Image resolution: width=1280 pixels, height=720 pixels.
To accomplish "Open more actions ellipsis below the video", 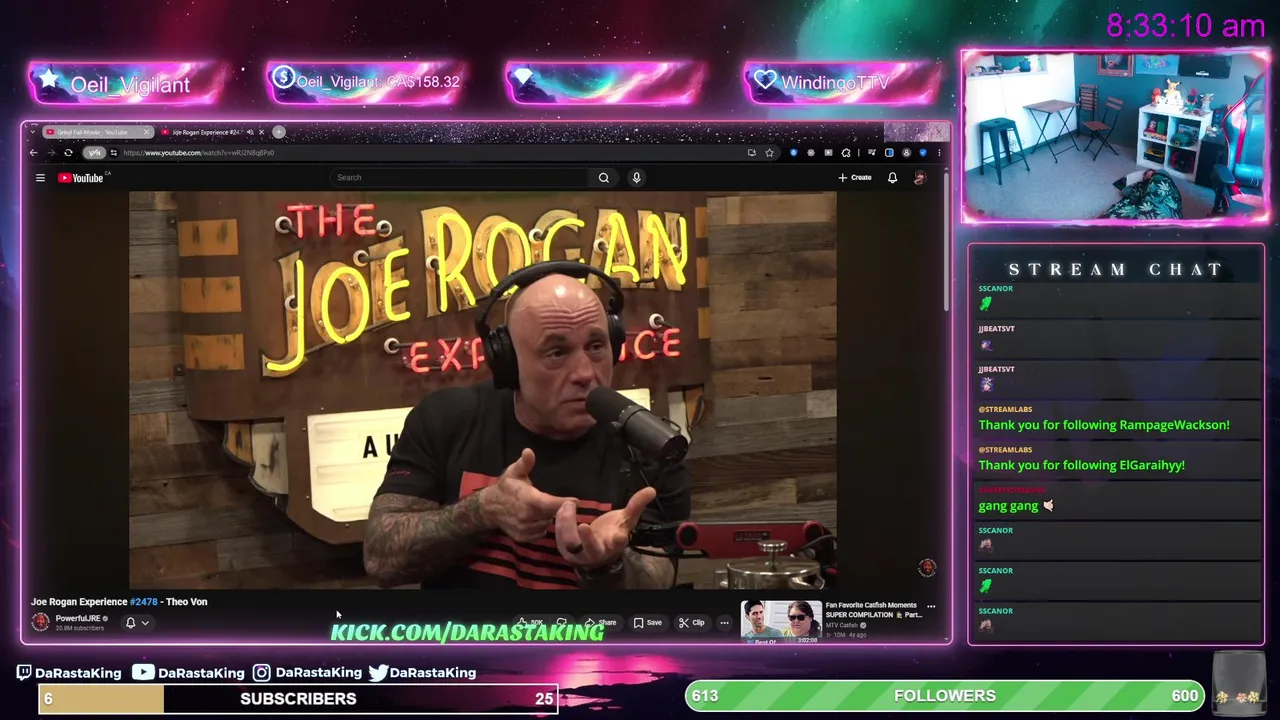I will (724, 623).
